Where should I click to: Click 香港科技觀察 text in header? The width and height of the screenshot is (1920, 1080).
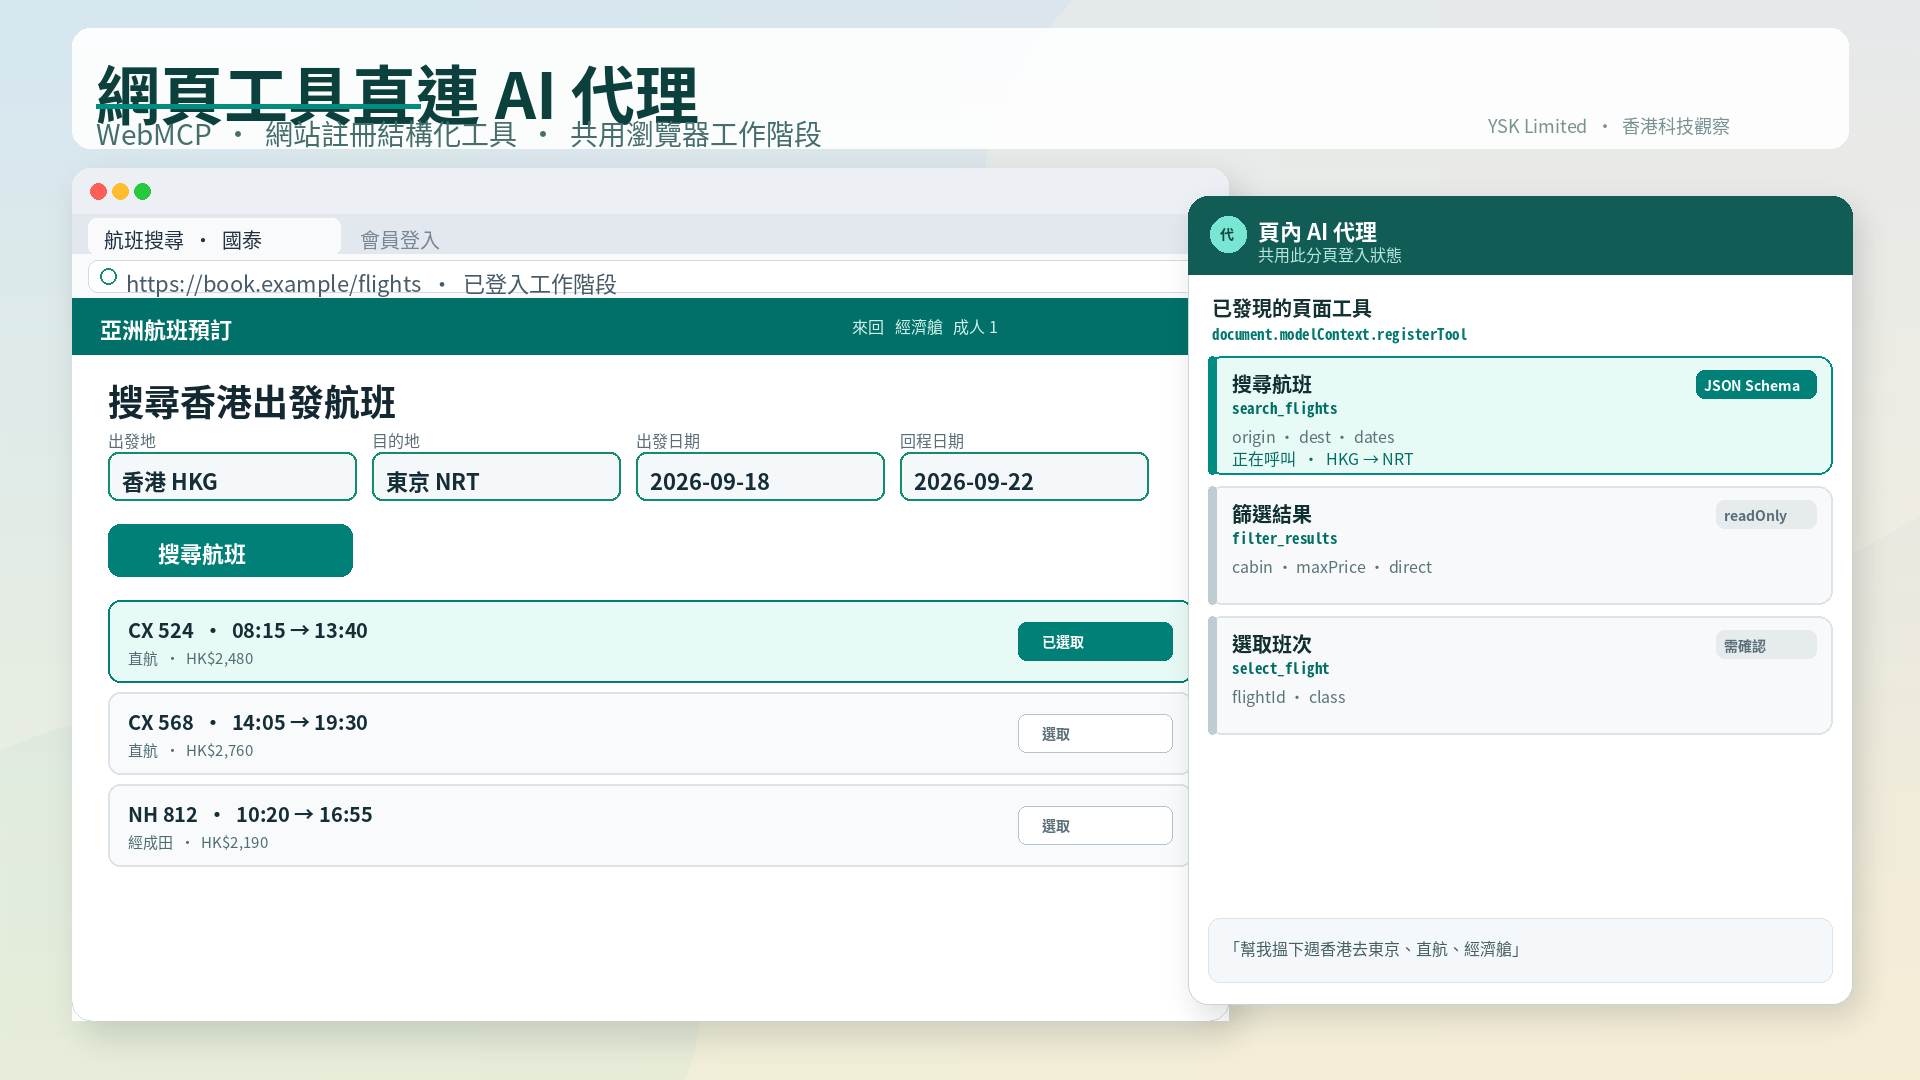tap(1676, 126)
